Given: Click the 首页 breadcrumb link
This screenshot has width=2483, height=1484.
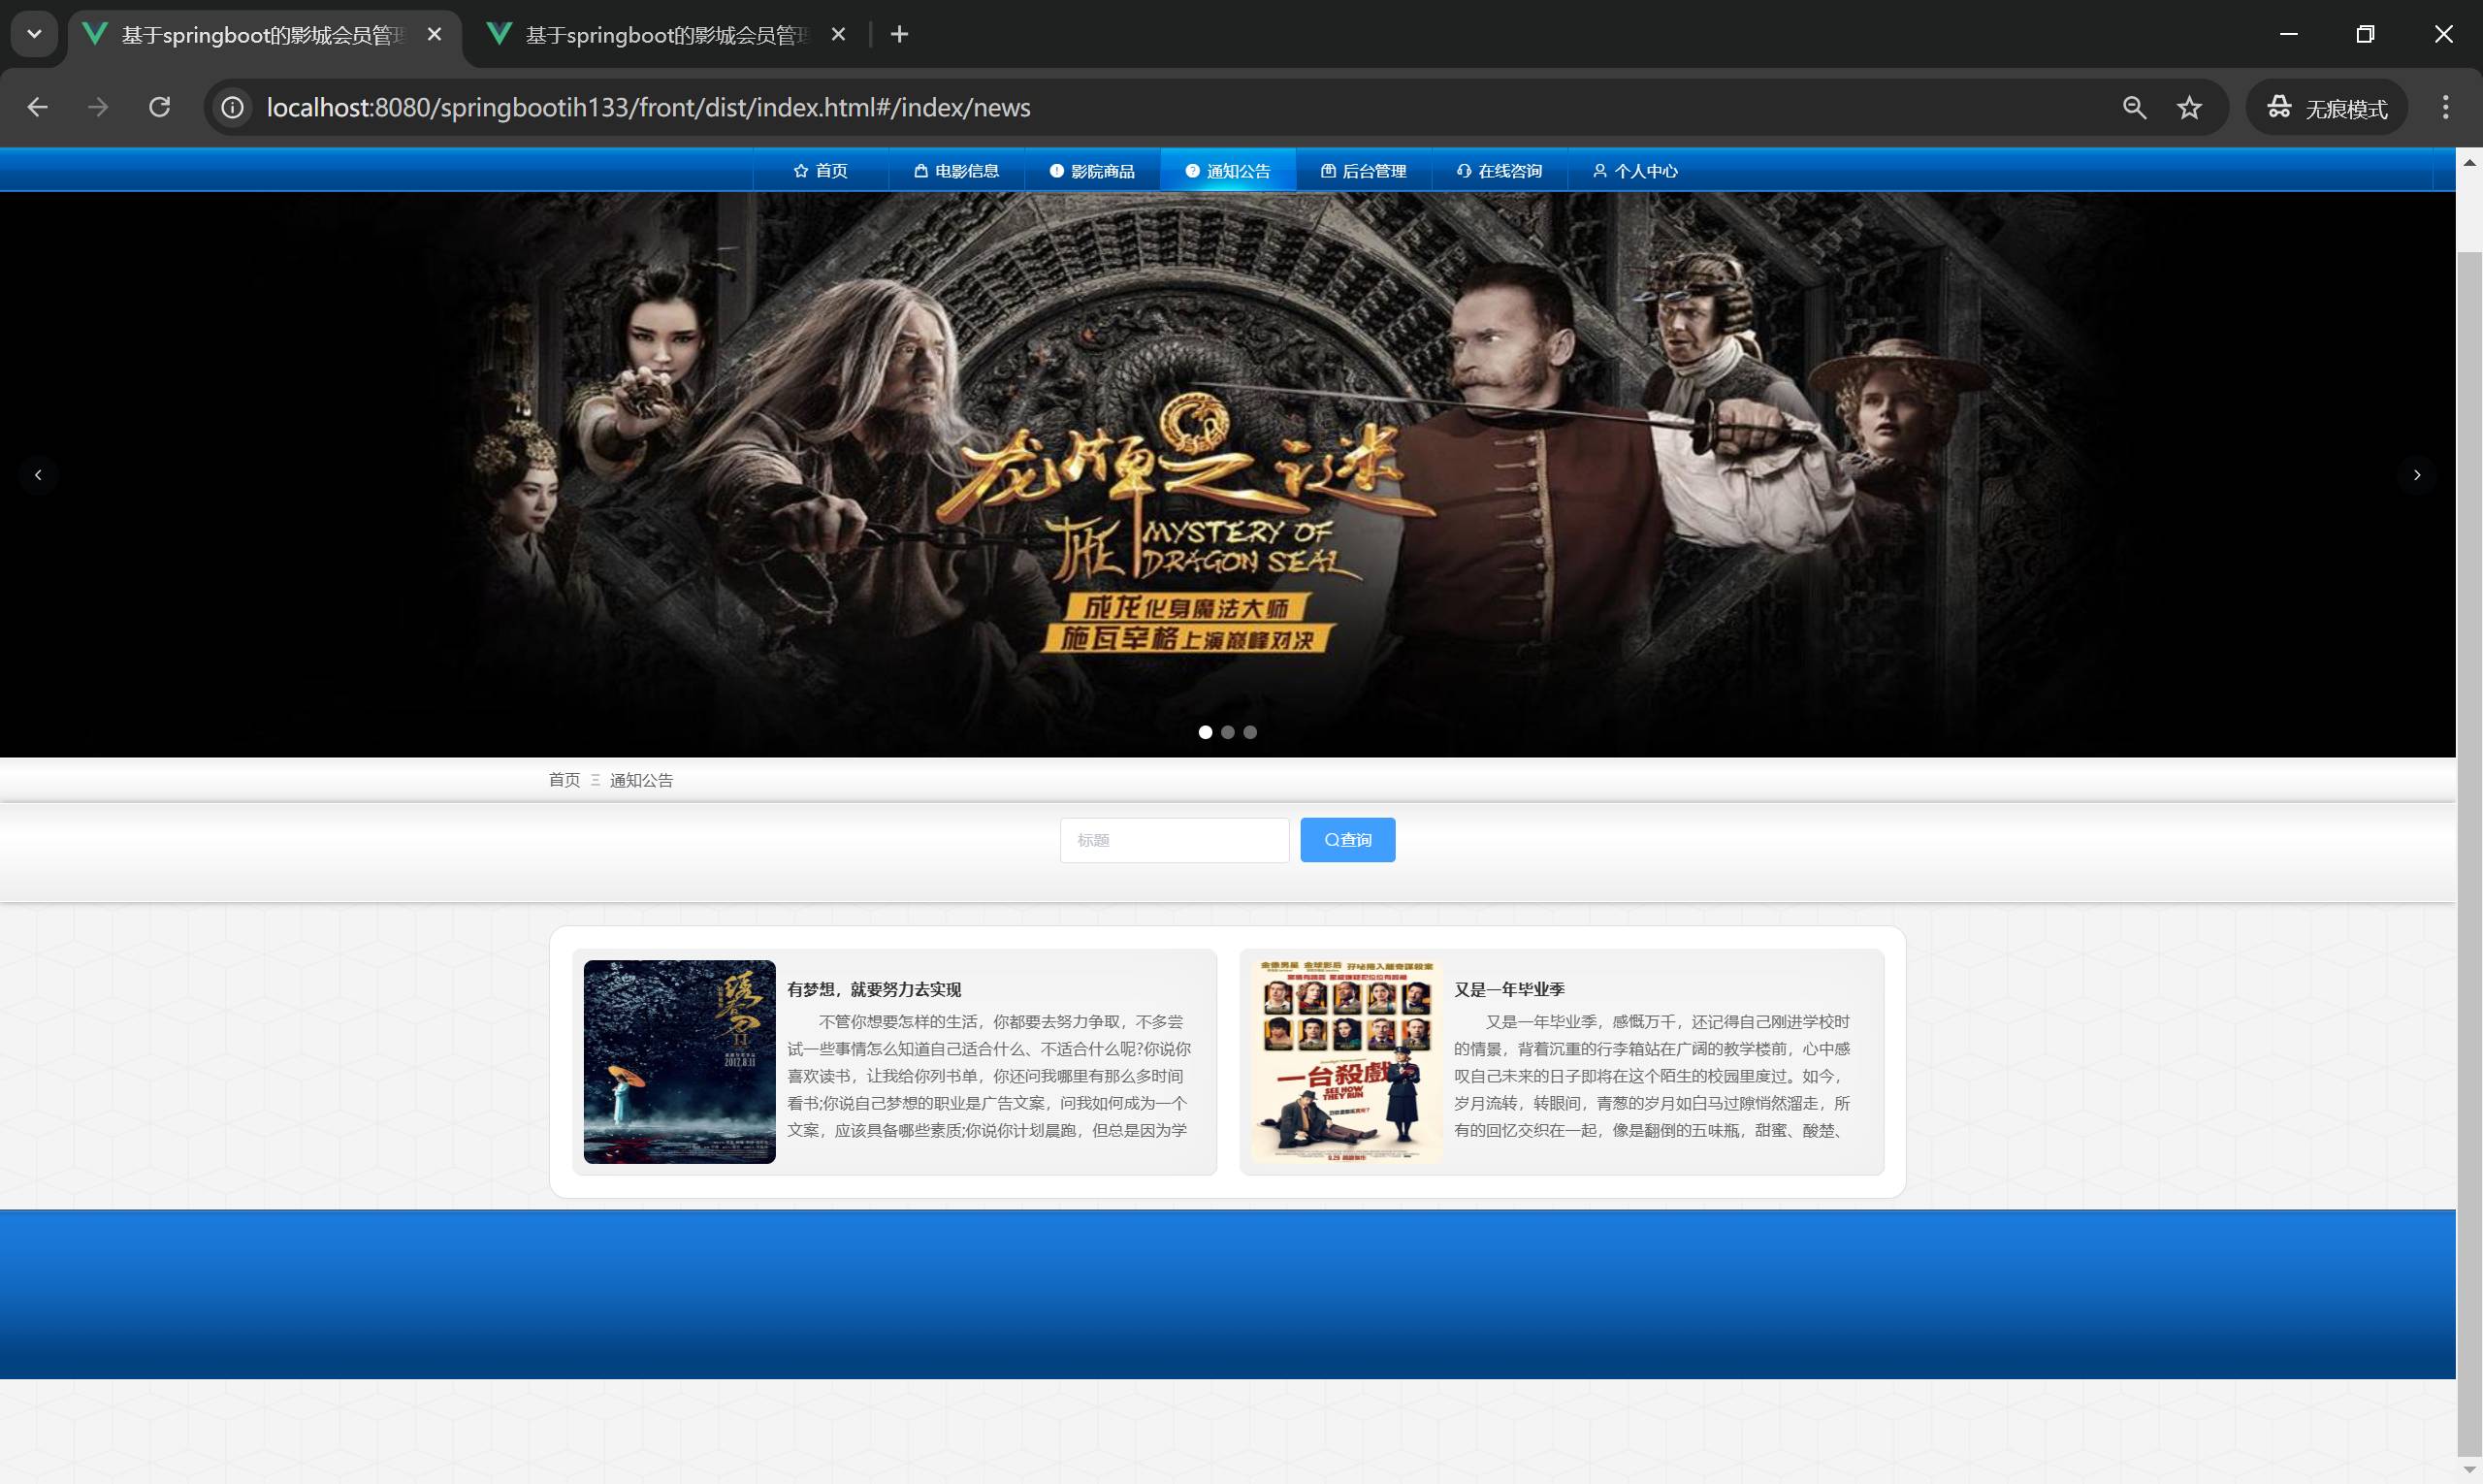Looking at the screenshot, I should click(564, 780).
